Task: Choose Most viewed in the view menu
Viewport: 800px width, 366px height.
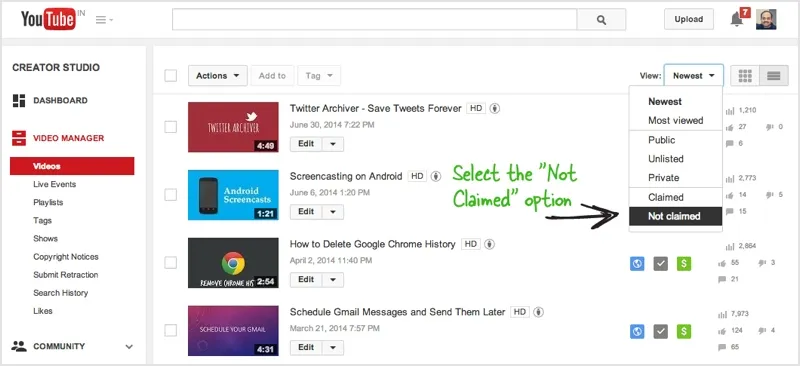Action: 675,120
